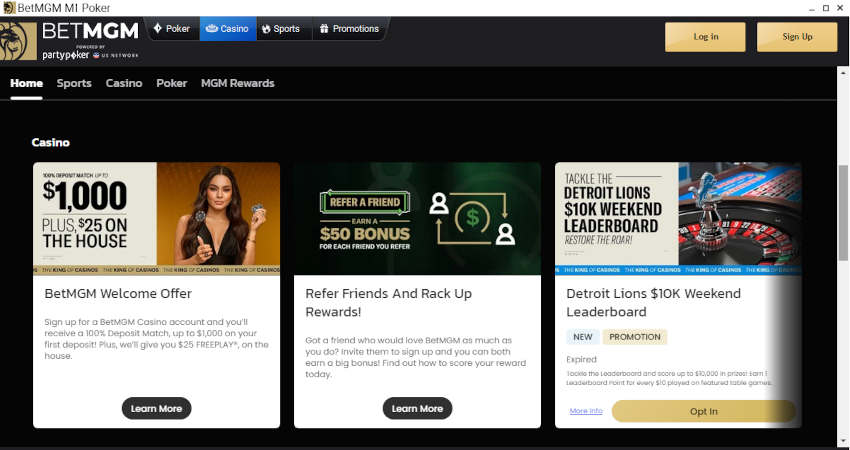Click the BetMGM Welcome Offer title
The height and width of the screenshot is (450, 850).
point(118,294)
